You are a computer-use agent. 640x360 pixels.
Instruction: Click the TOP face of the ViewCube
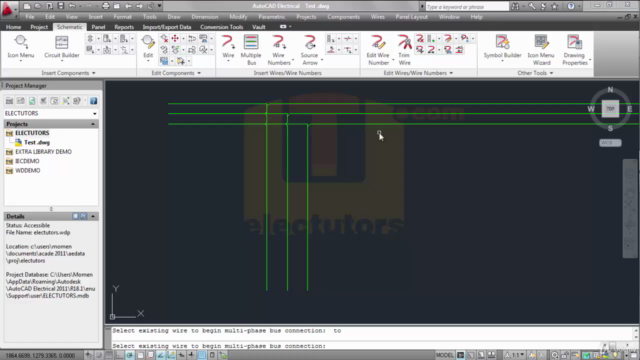point(610,109)
